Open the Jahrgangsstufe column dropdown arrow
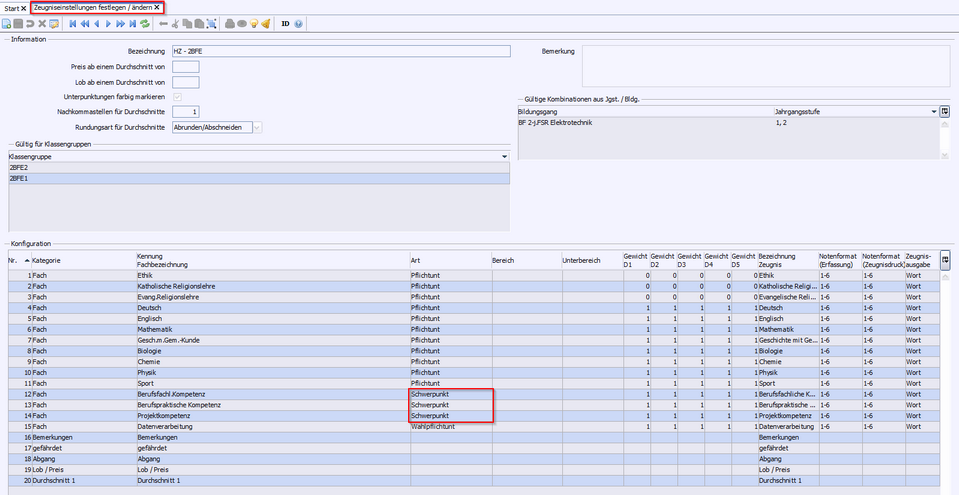This screenshot has height=495, width=959. [x=932, y=112]
